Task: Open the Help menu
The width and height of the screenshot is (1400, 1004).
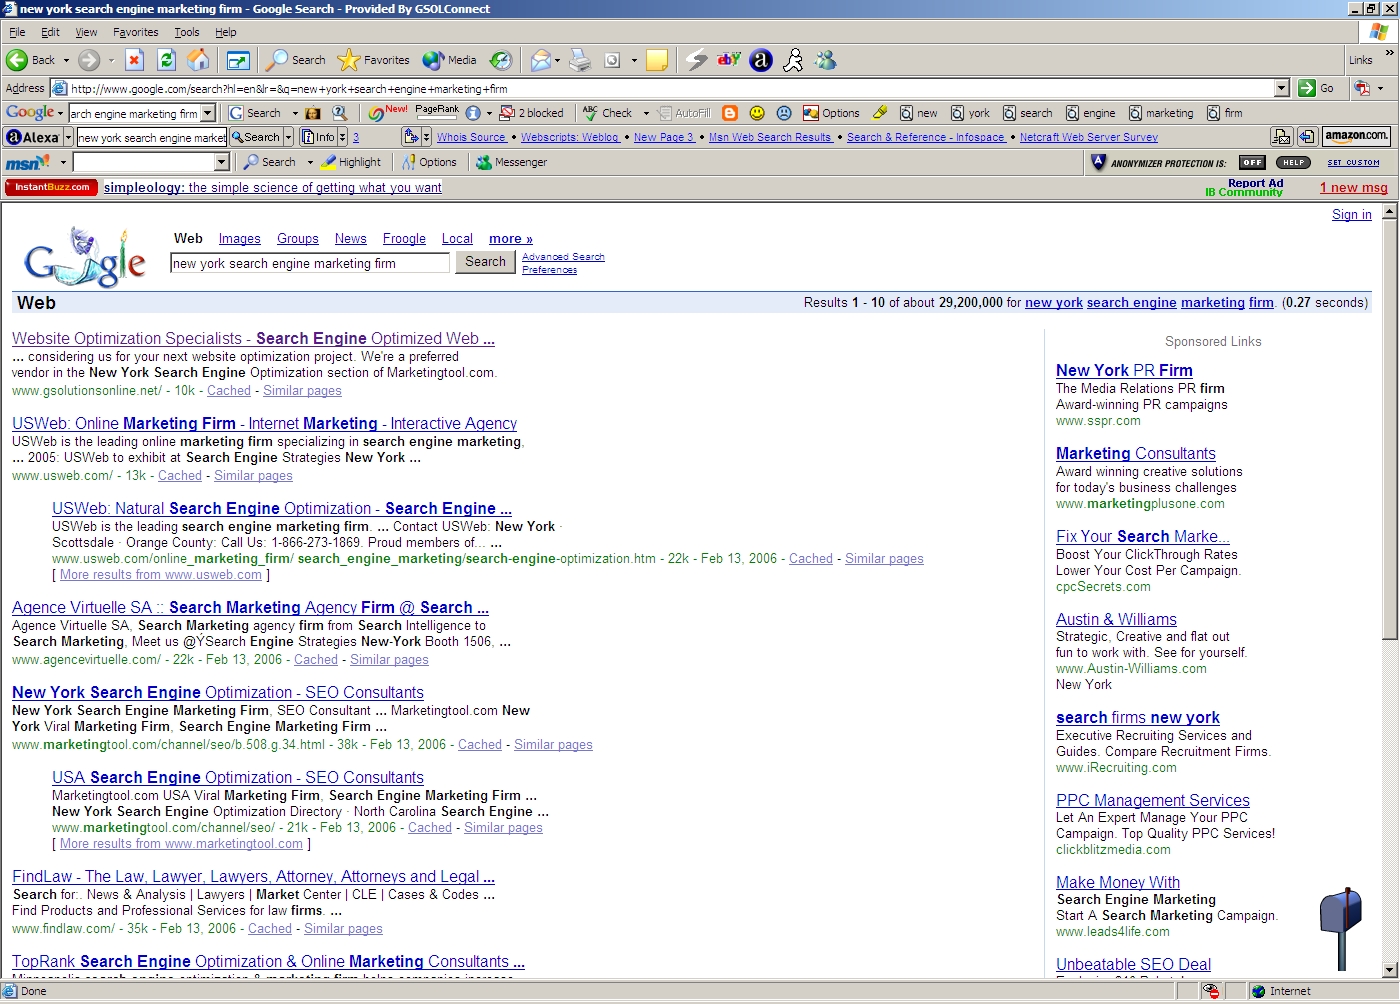Action: 226,32
